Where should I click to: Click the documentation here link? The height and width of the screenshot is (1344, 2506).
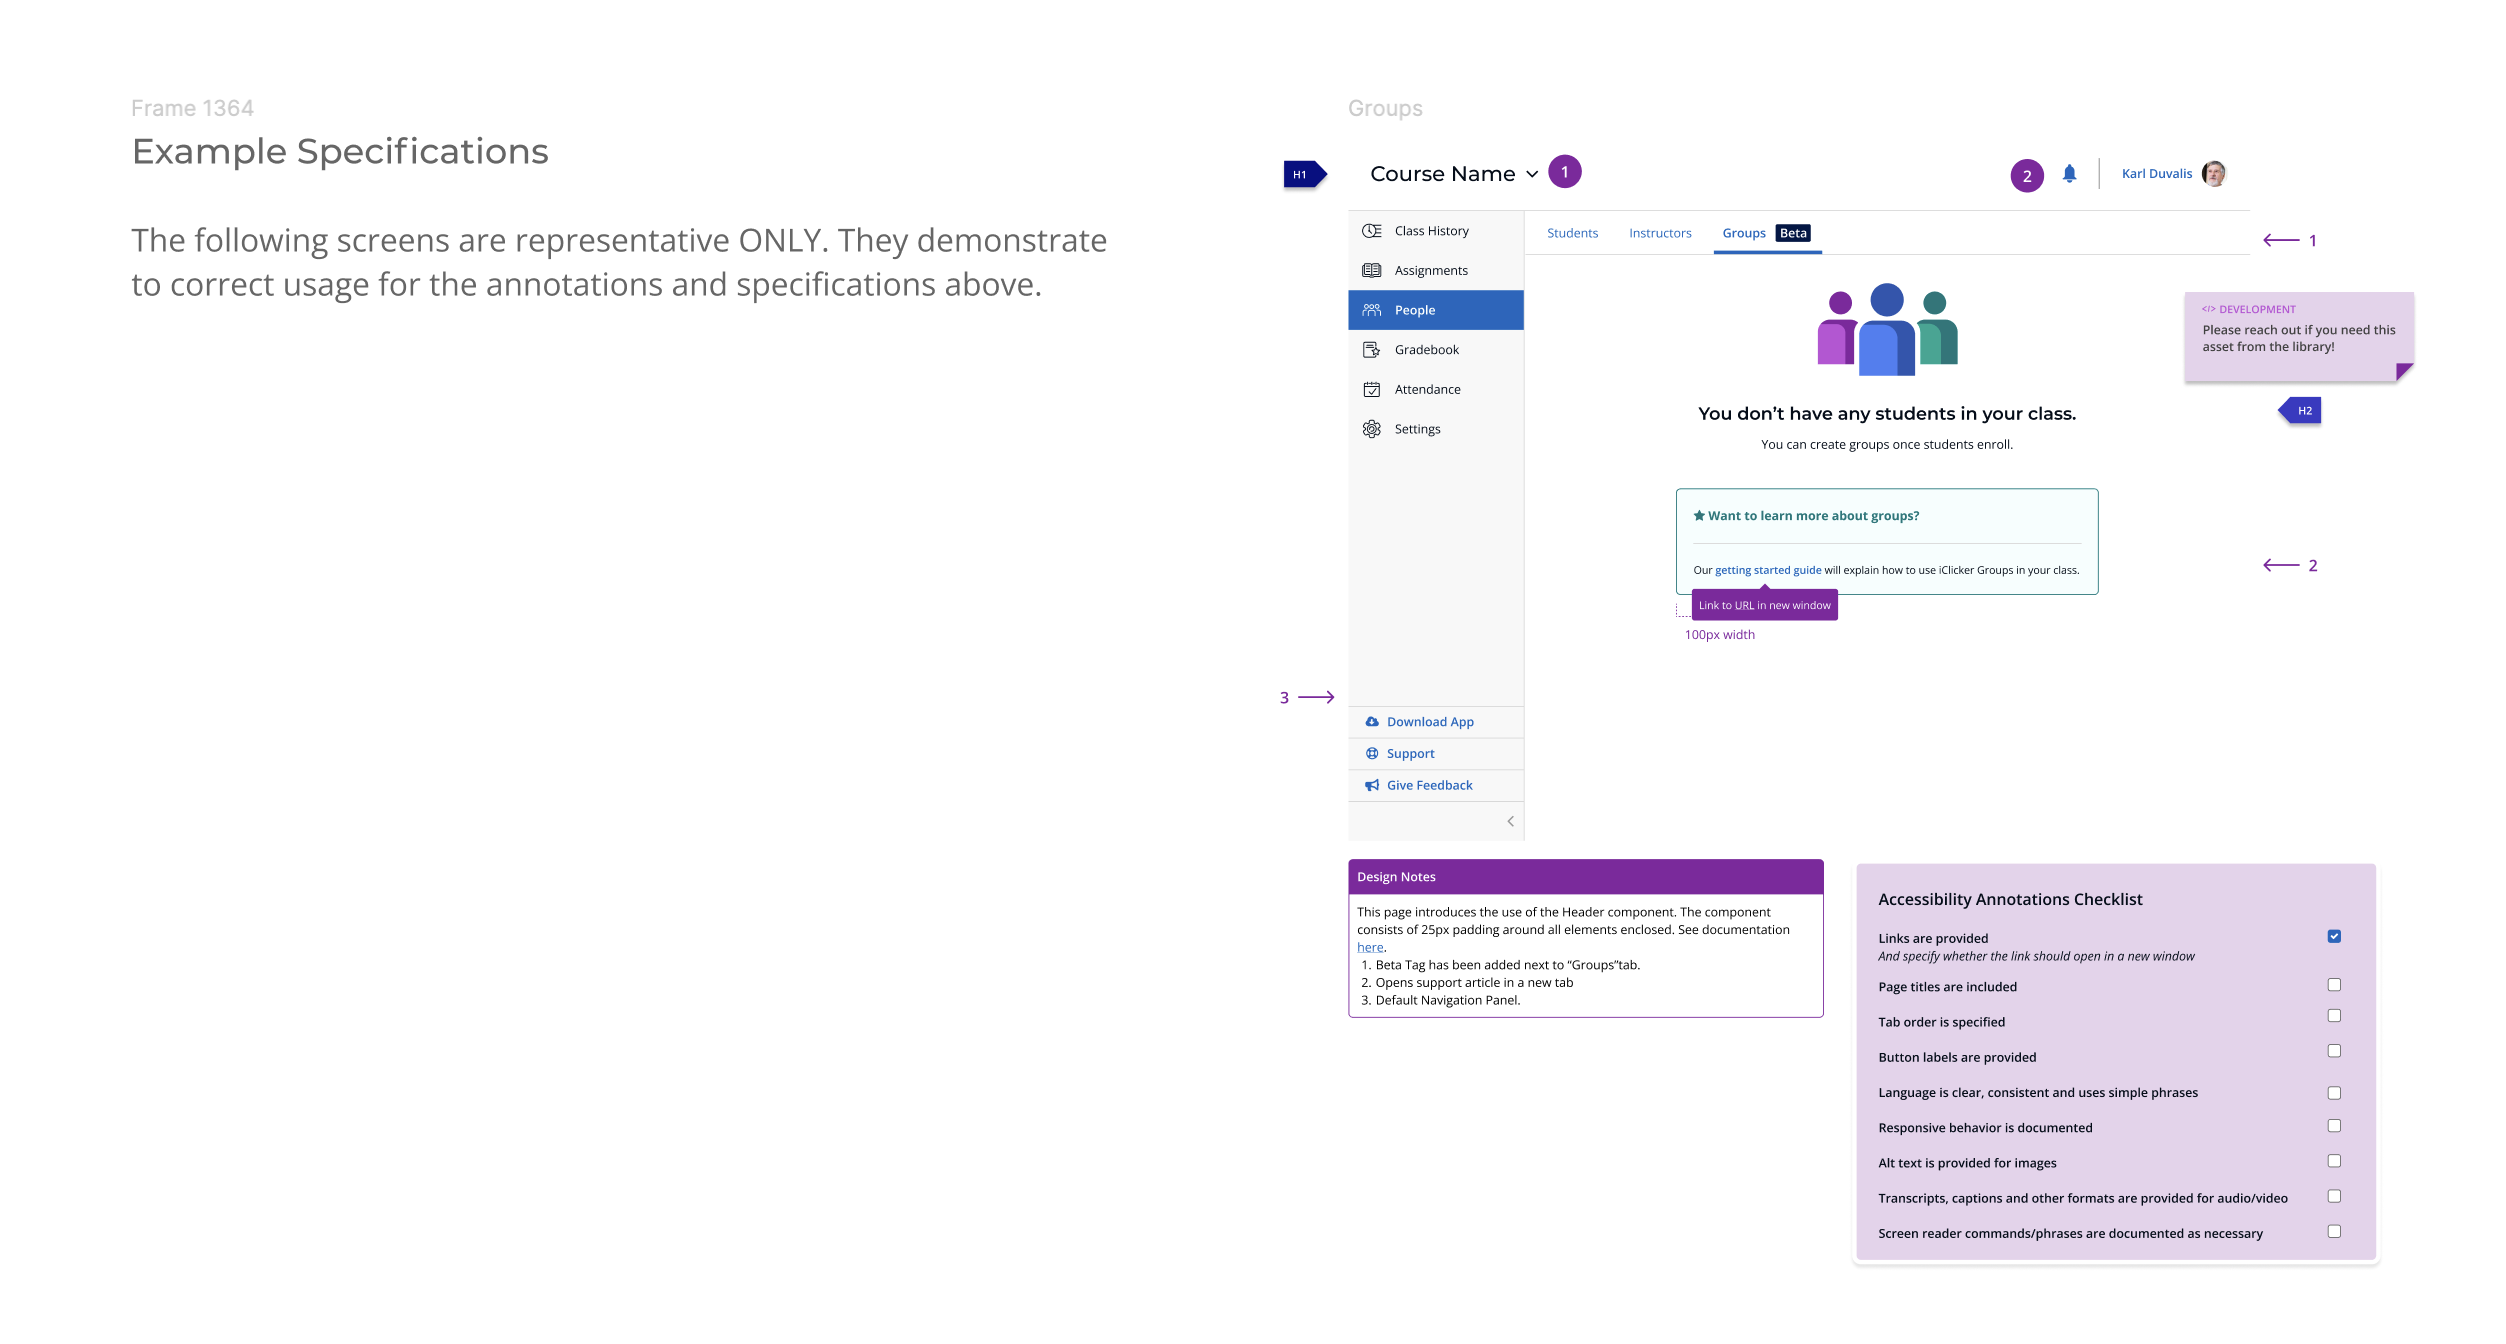click(x=1369, y=948)
